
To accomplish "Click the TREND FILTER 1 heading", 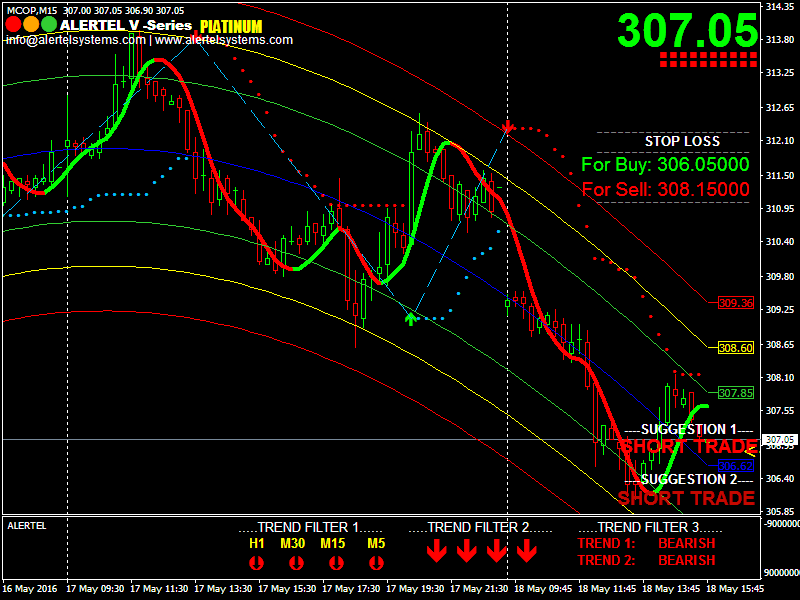I will click(310, 527).
